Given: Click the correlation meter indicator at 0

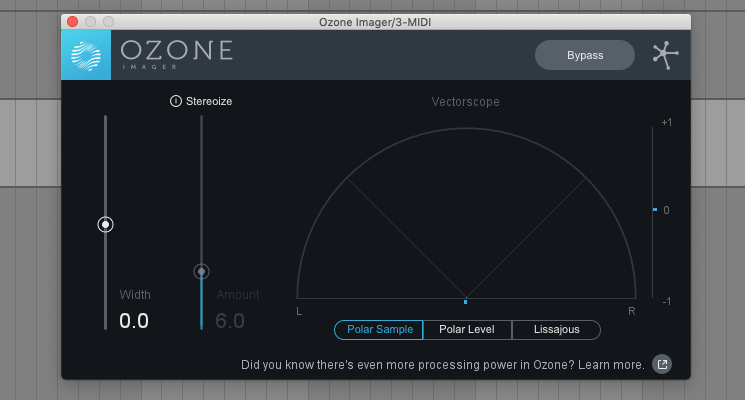Looking at the screenshot, I should coord(655,210).
